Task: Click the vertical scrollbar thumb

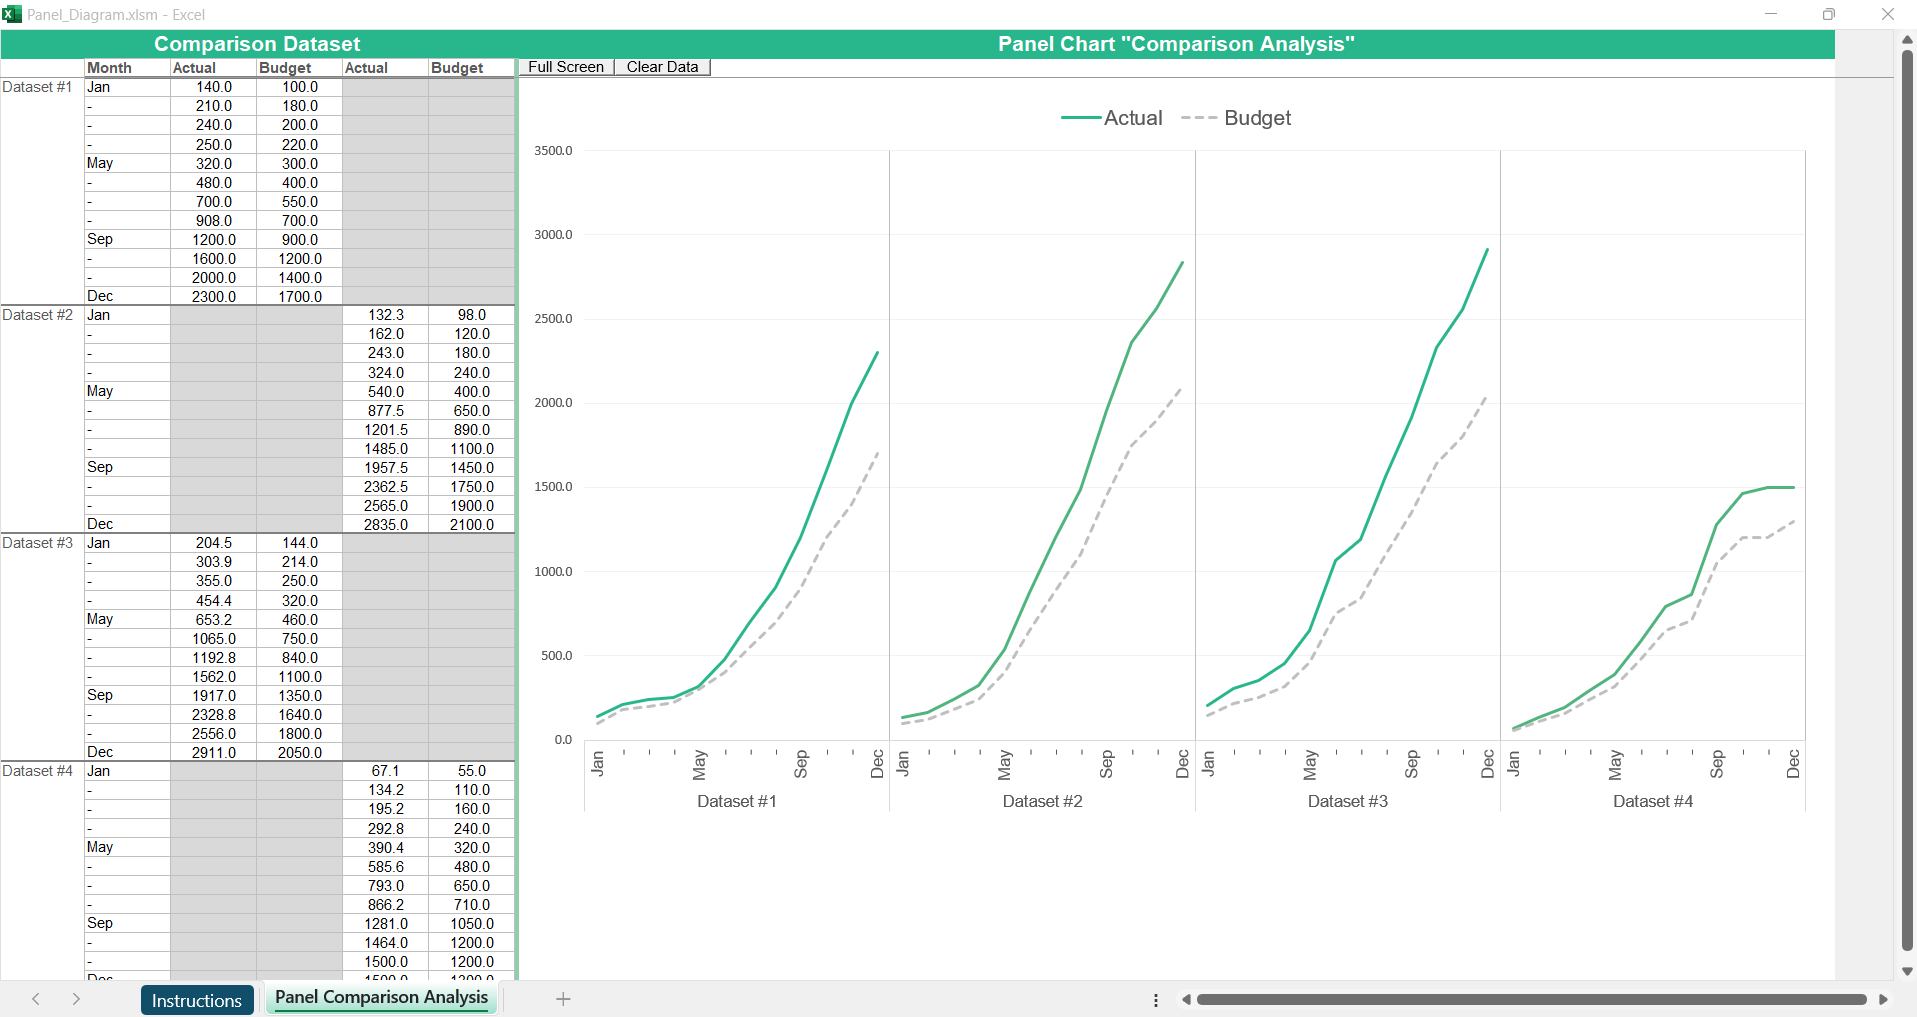Action: (1907, 500)
